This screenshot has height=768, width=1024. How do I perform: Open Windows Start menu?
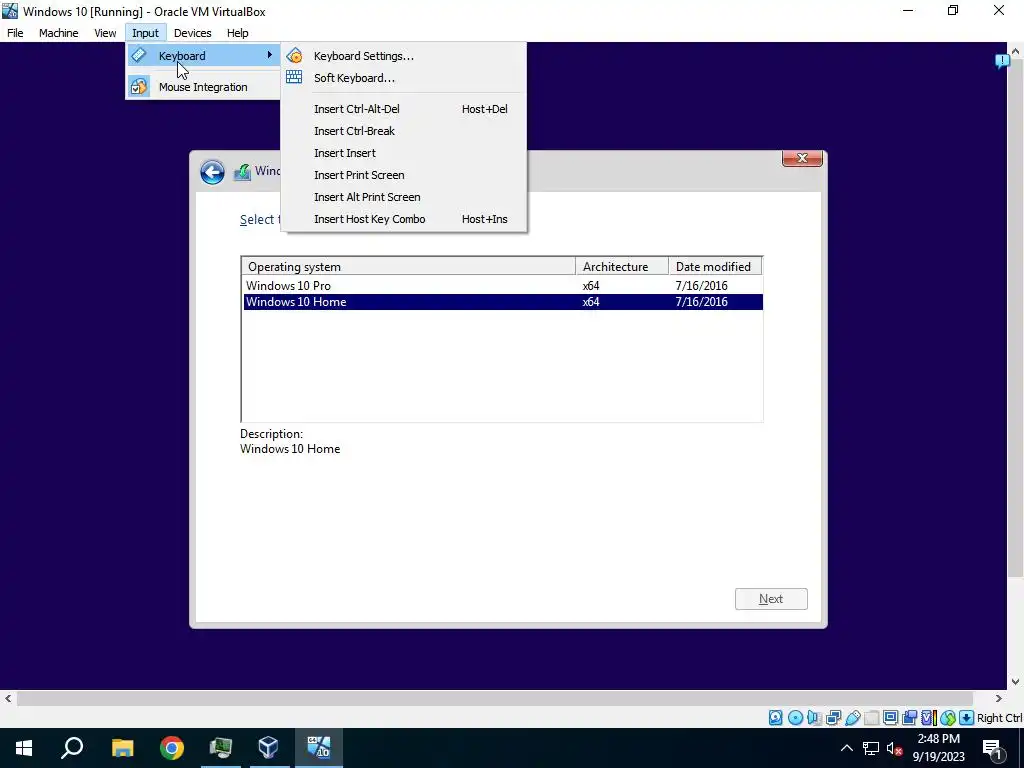tap(24, 748)
